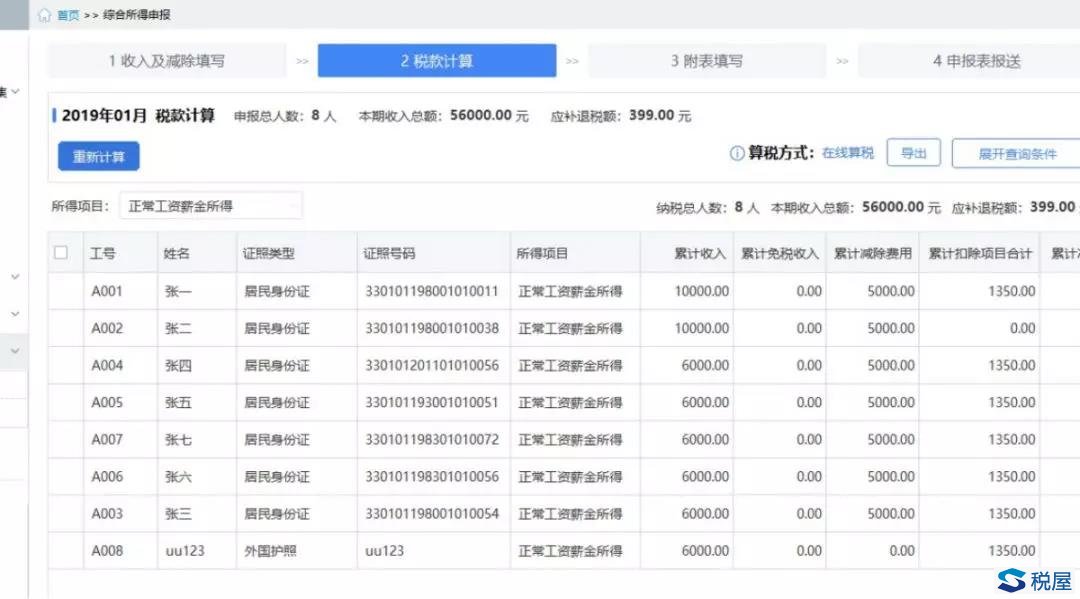Click the 在线算税 link
The width and height of the screenshot is (1080, 599).
(847, 153)
